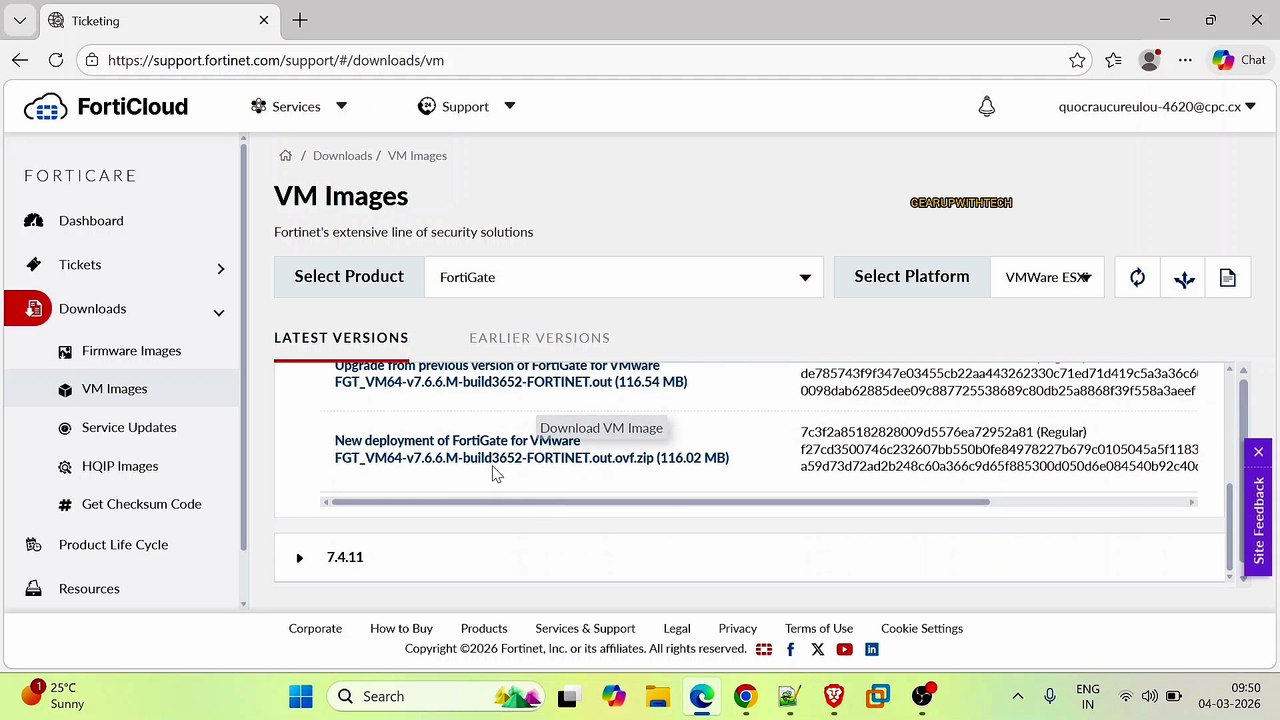Image resolution: width=1280 pixels, height=720 pixels.
Task: Open File Explorer from the taskbar
Action: (x=657, y=696)
